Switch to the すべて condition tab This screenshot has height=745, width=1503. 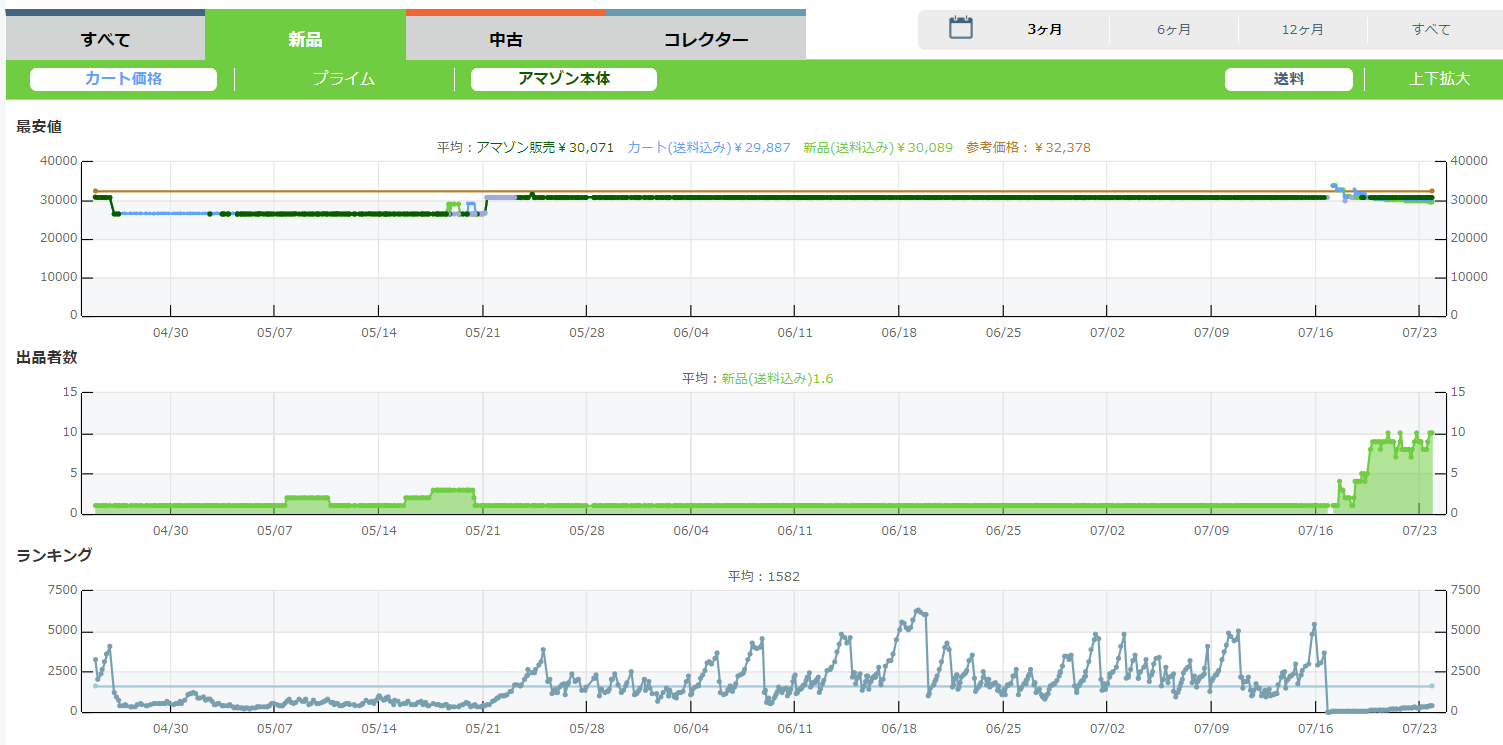click(106, 40)
